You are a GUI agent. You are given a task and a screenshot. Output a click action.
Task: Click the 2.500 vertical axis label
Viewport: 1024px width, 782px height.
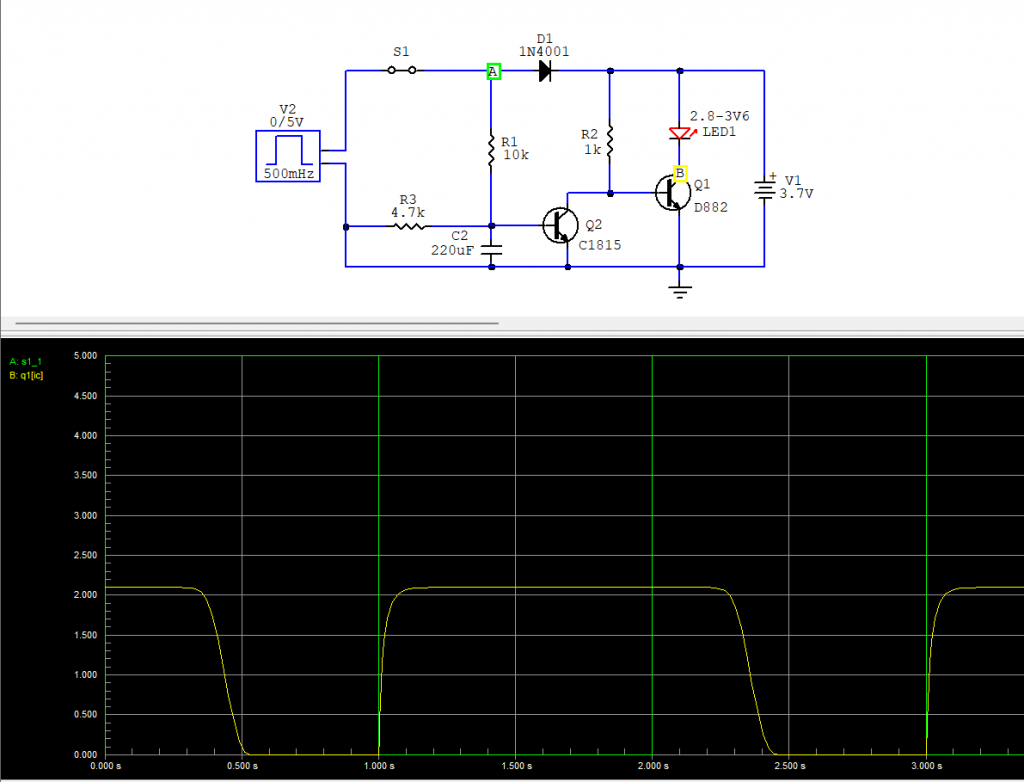click(x=86, y=555)
